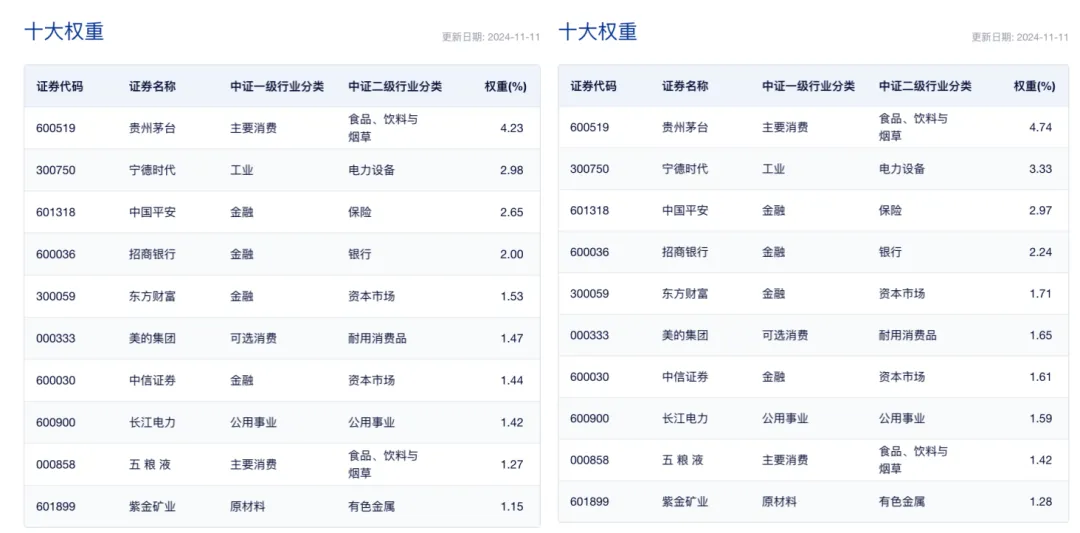Select the 3.33 weight cell for 宁德时代
The image size is (1080, 533).
[x=1040, y=169]
